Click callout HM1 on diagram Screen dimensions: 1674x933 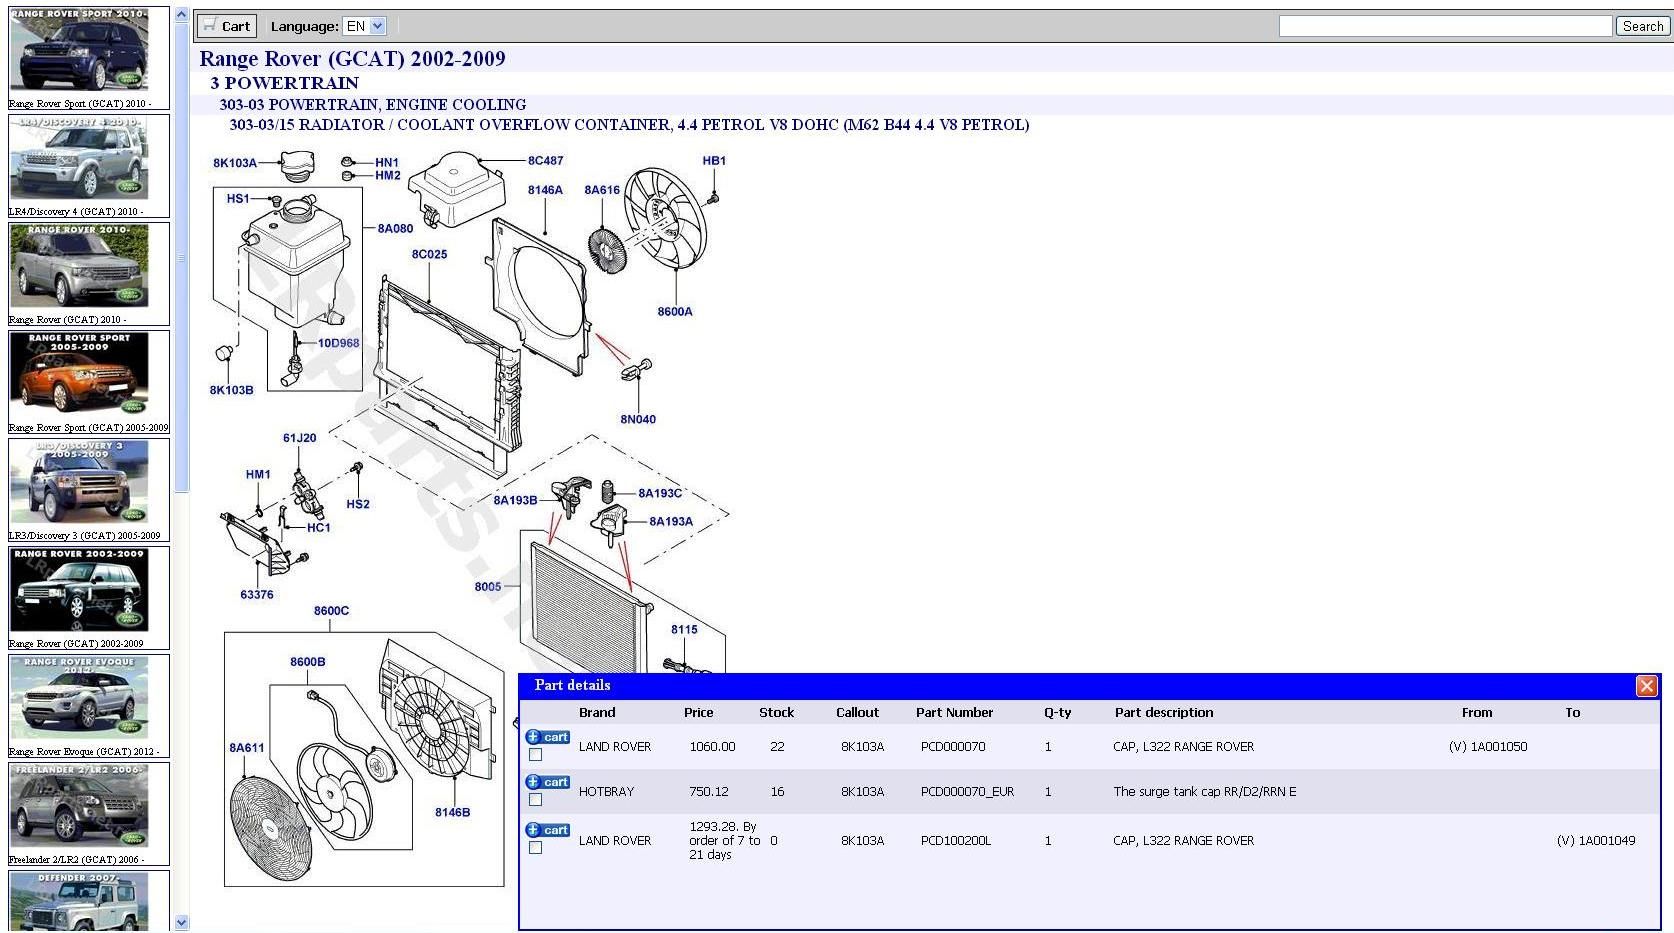tap(258, 475)
